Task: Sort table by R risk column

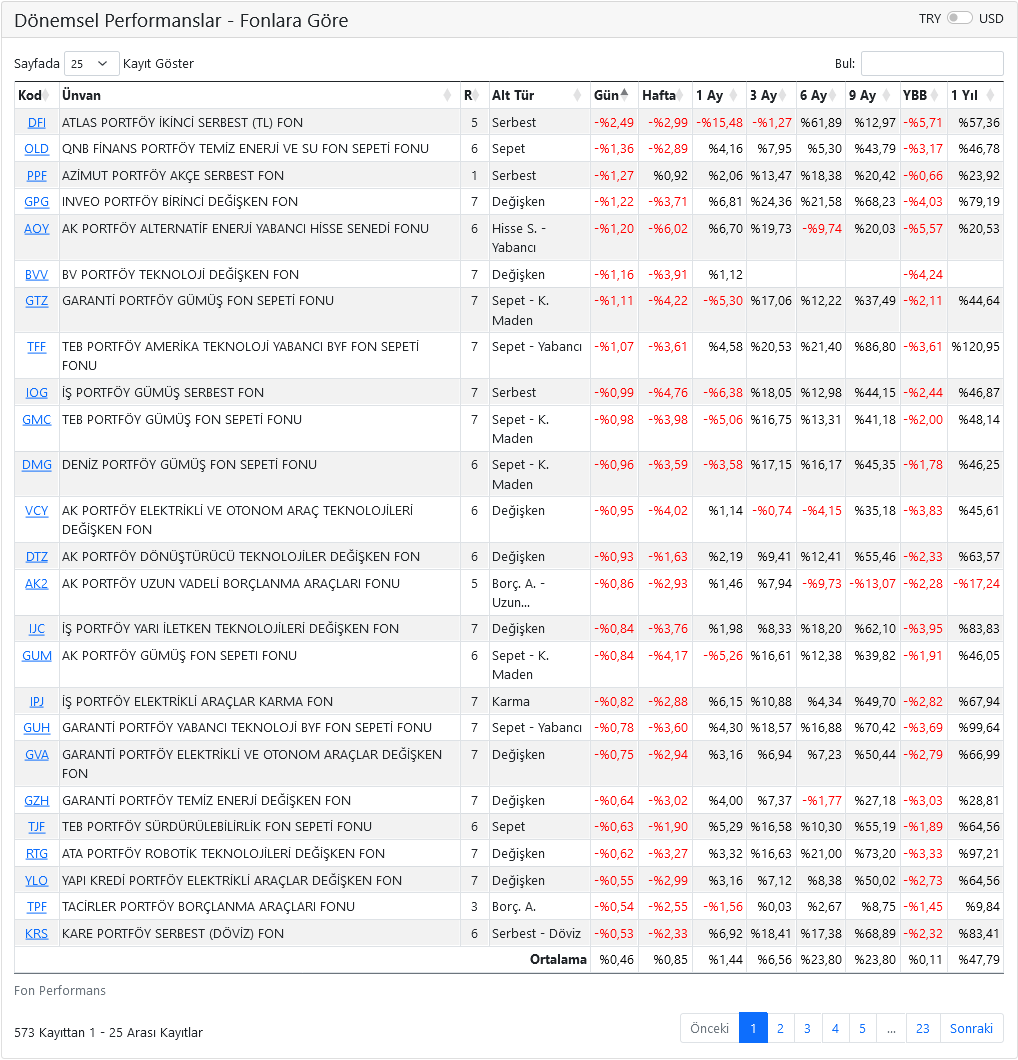Action: click(475, 95)
